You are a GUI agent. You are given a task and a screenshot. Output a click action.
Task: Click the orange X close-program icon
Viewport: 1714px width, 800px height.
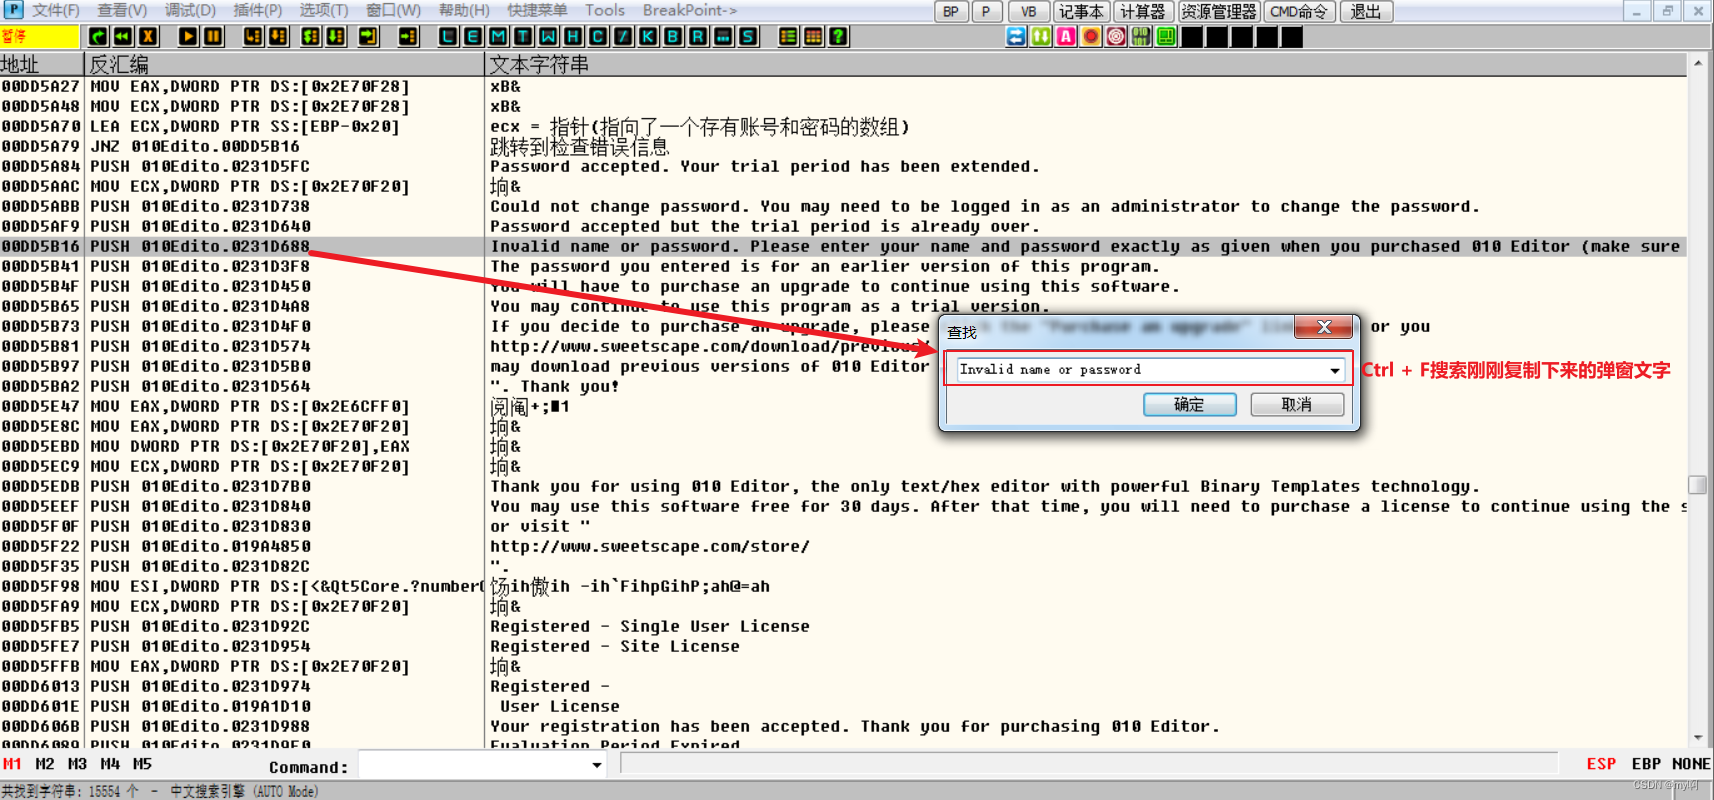(x=148, y=37)
